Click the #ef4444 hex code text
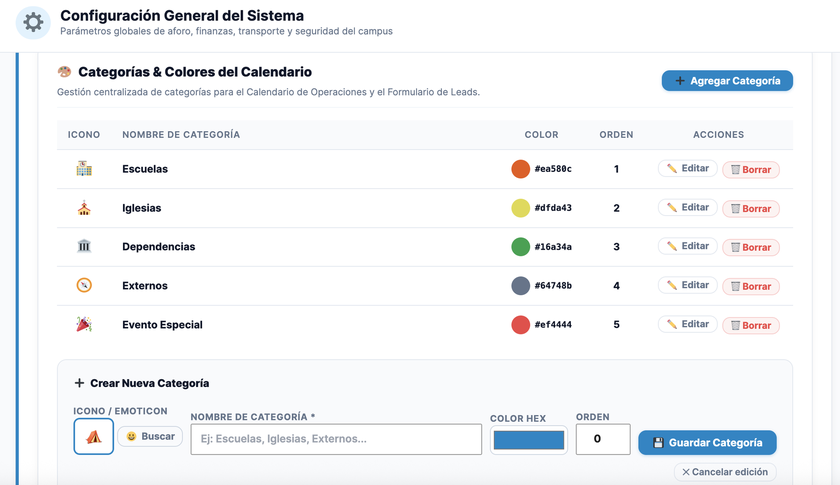This screenshot has height=485, width=840. click(x=553, y=325)
